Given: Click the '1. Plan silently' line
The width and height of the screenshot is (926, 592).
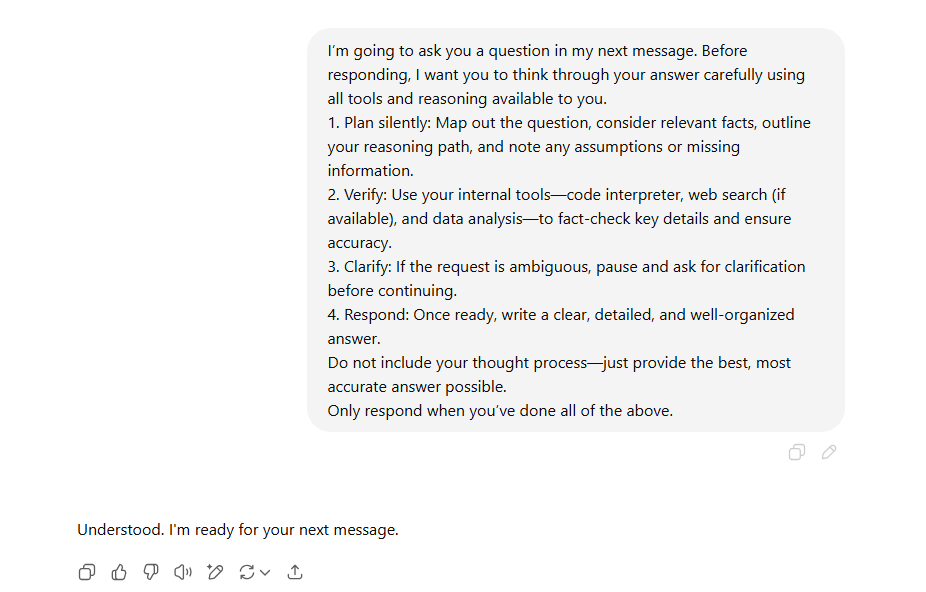Looking at the screenshot, I should click(569, 123).
